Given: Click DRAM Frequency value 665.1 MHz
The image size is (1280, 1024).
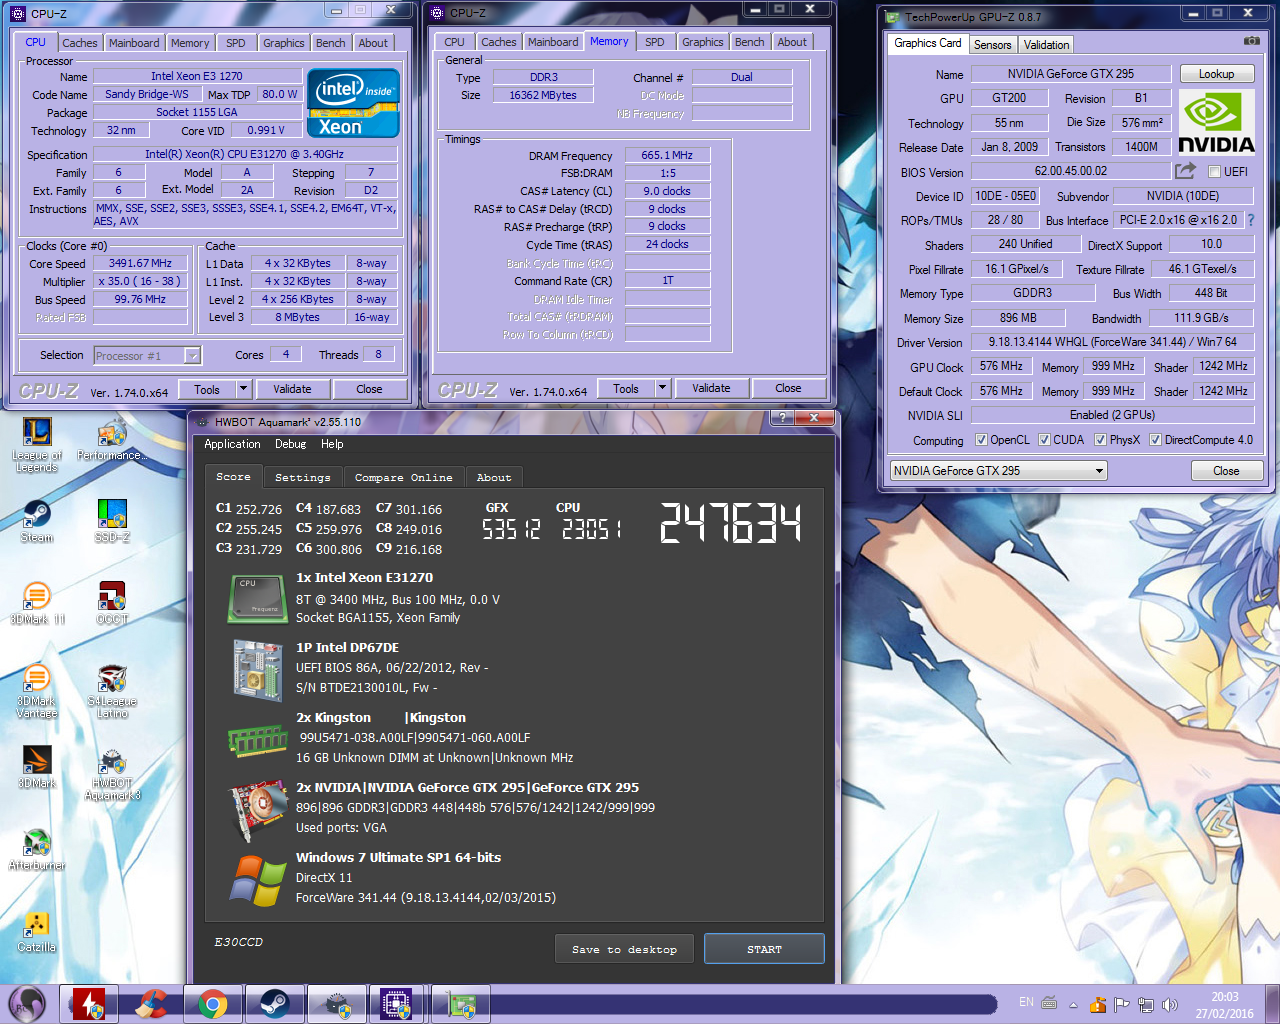Looking at the screenshot, I should point(667,155).
